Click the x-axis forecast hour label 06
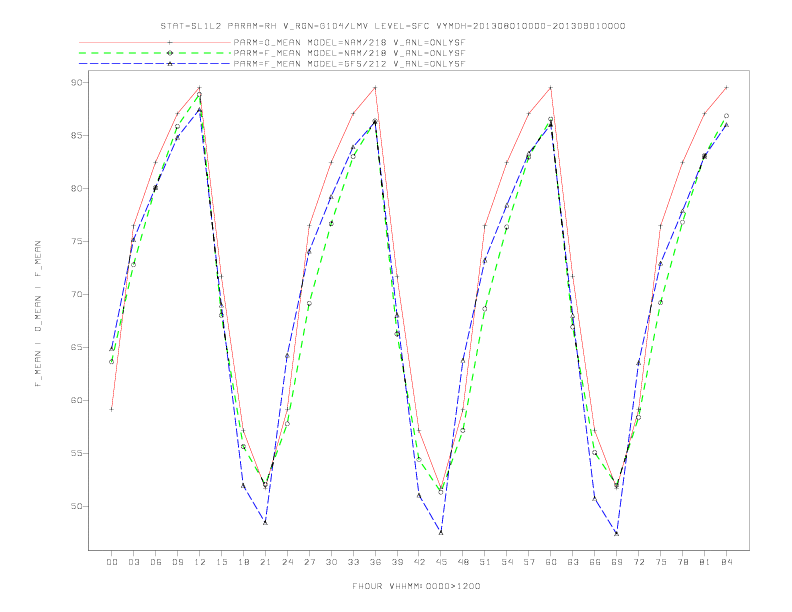This screenshot has height=612, width=792. [x=156, y=562]
